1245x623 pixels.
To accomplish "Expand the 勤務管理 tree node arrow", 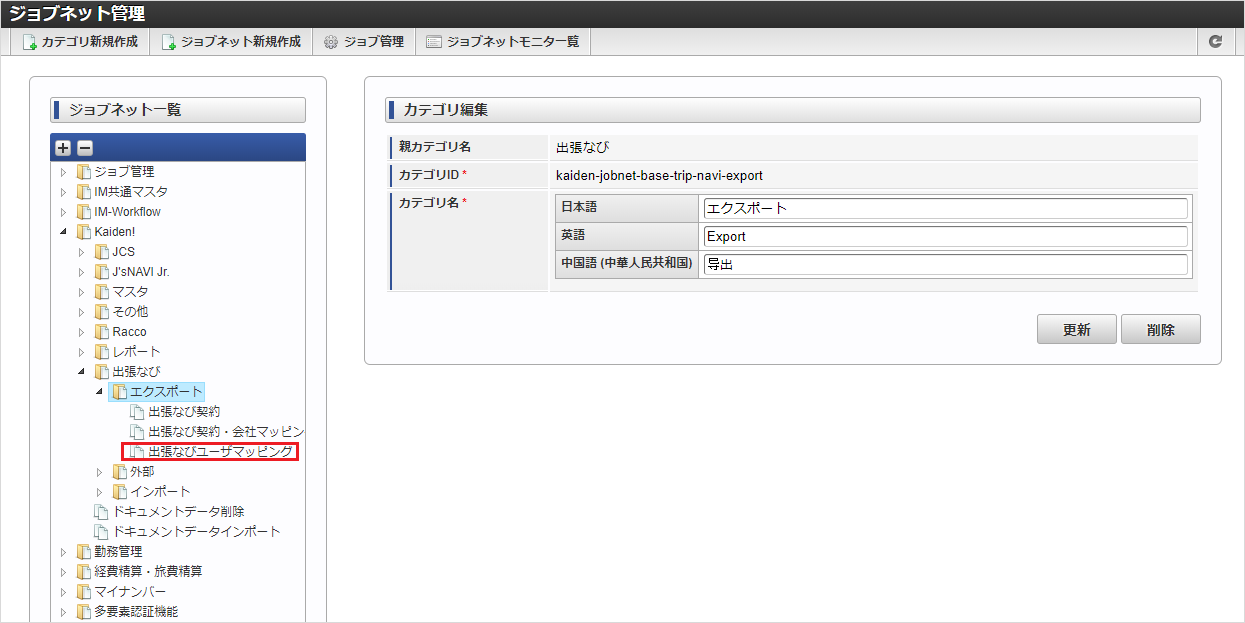I will click(x=64, y=552).
